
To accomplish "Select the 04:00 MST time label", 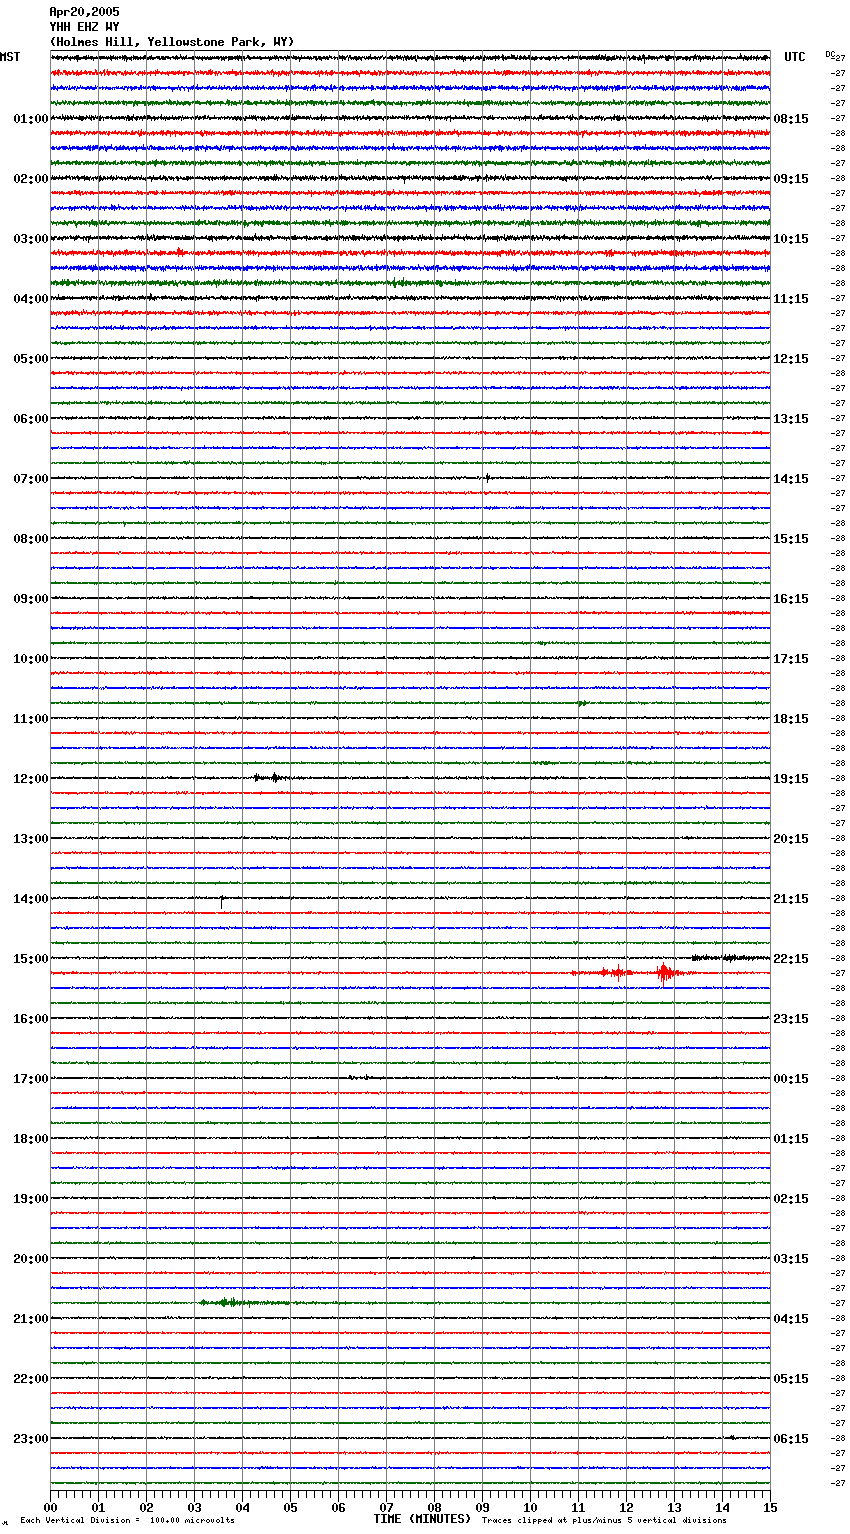I will click(x=31, y=299).
